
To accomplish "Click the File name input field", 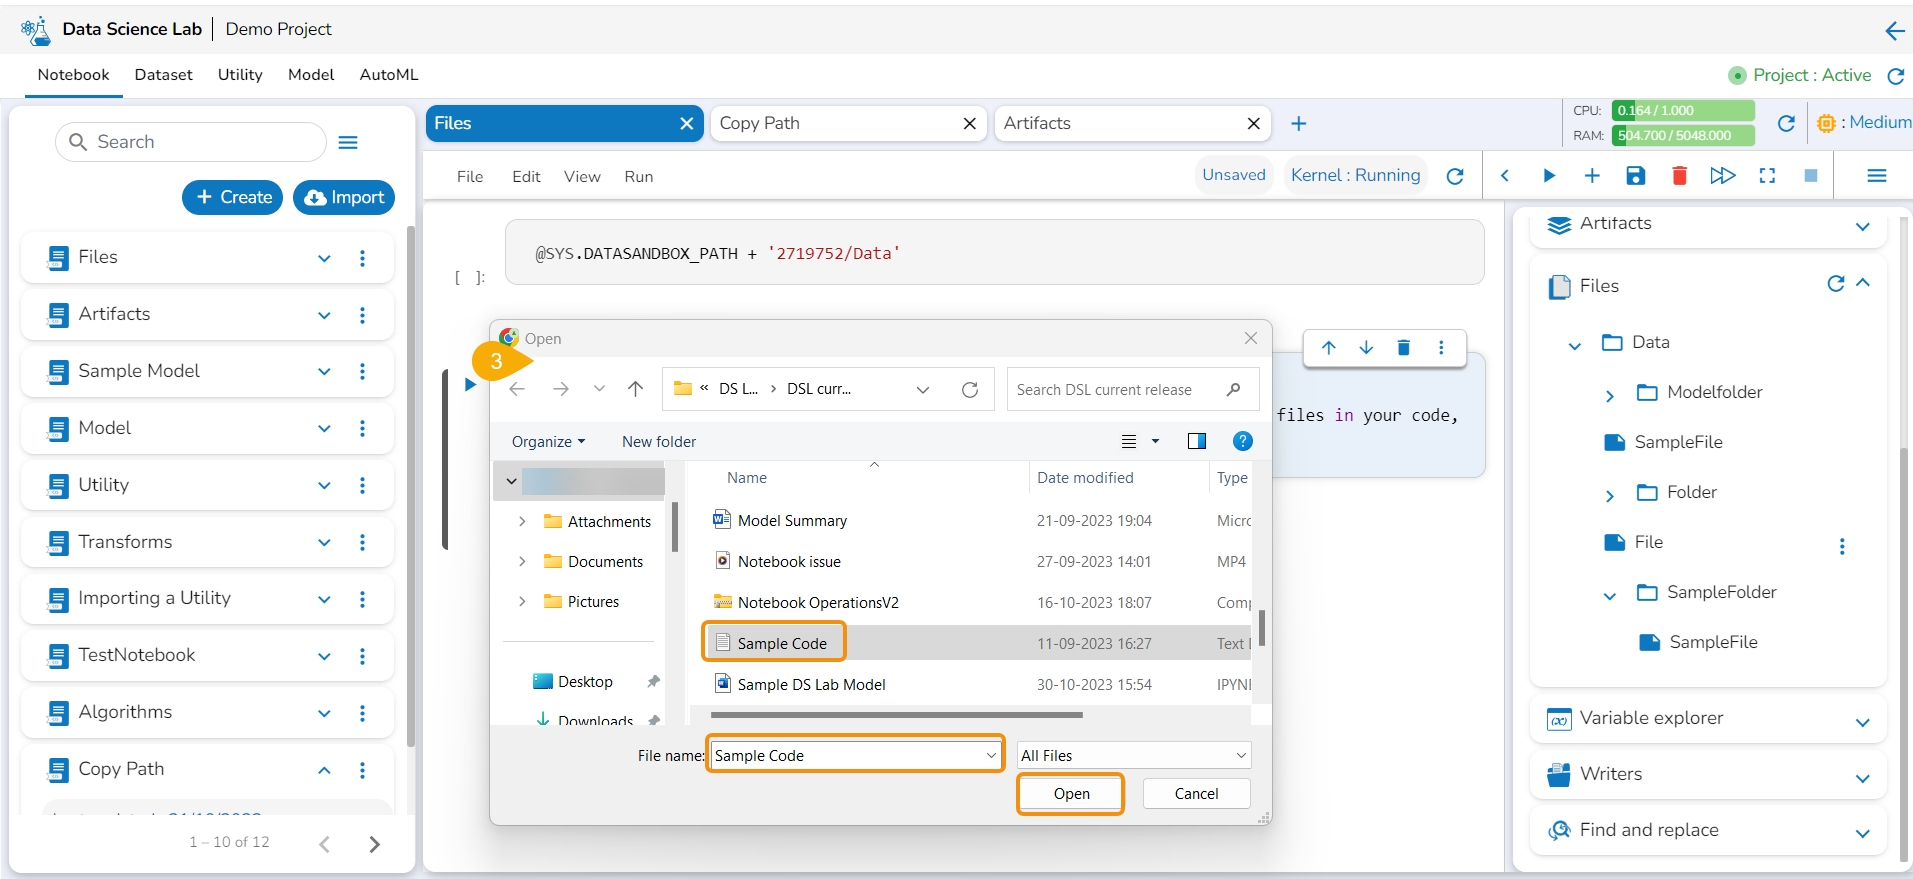I will 846,756.
